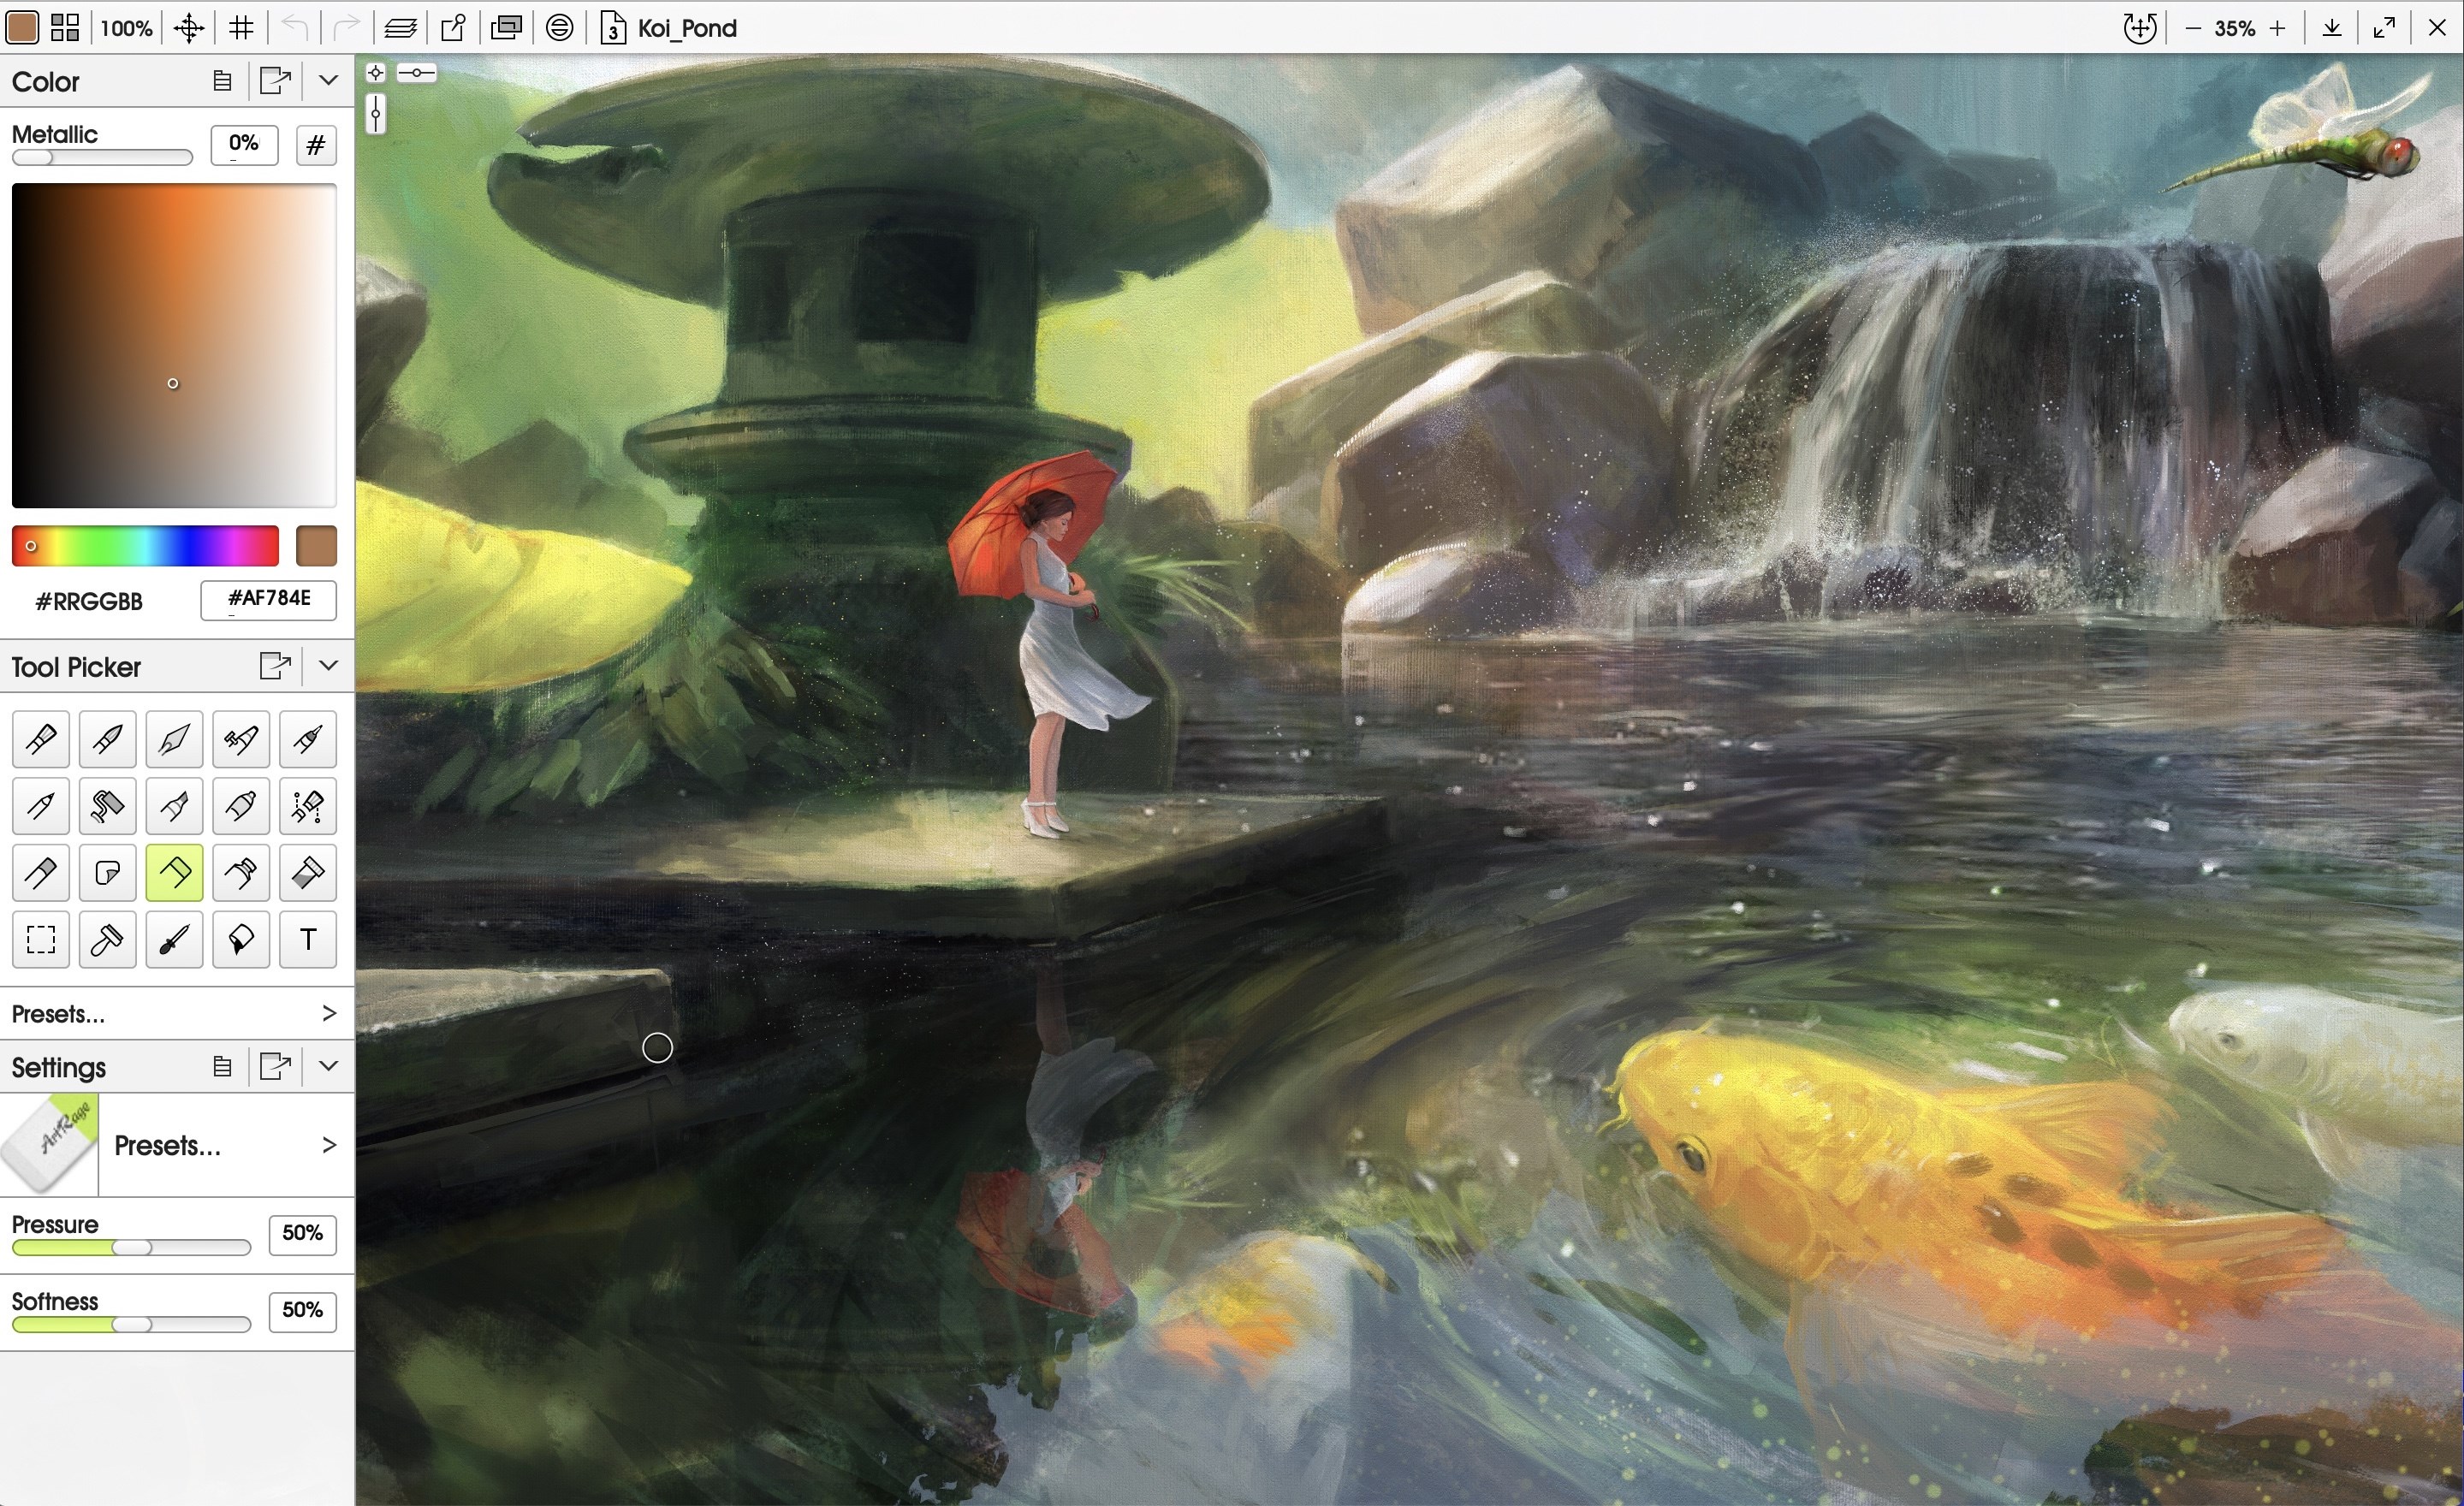Image resolution: width=2464 pixels, height=1506 pixels.
Task: Select the Eyedropper color sampler tool
Action: point(174,939)
